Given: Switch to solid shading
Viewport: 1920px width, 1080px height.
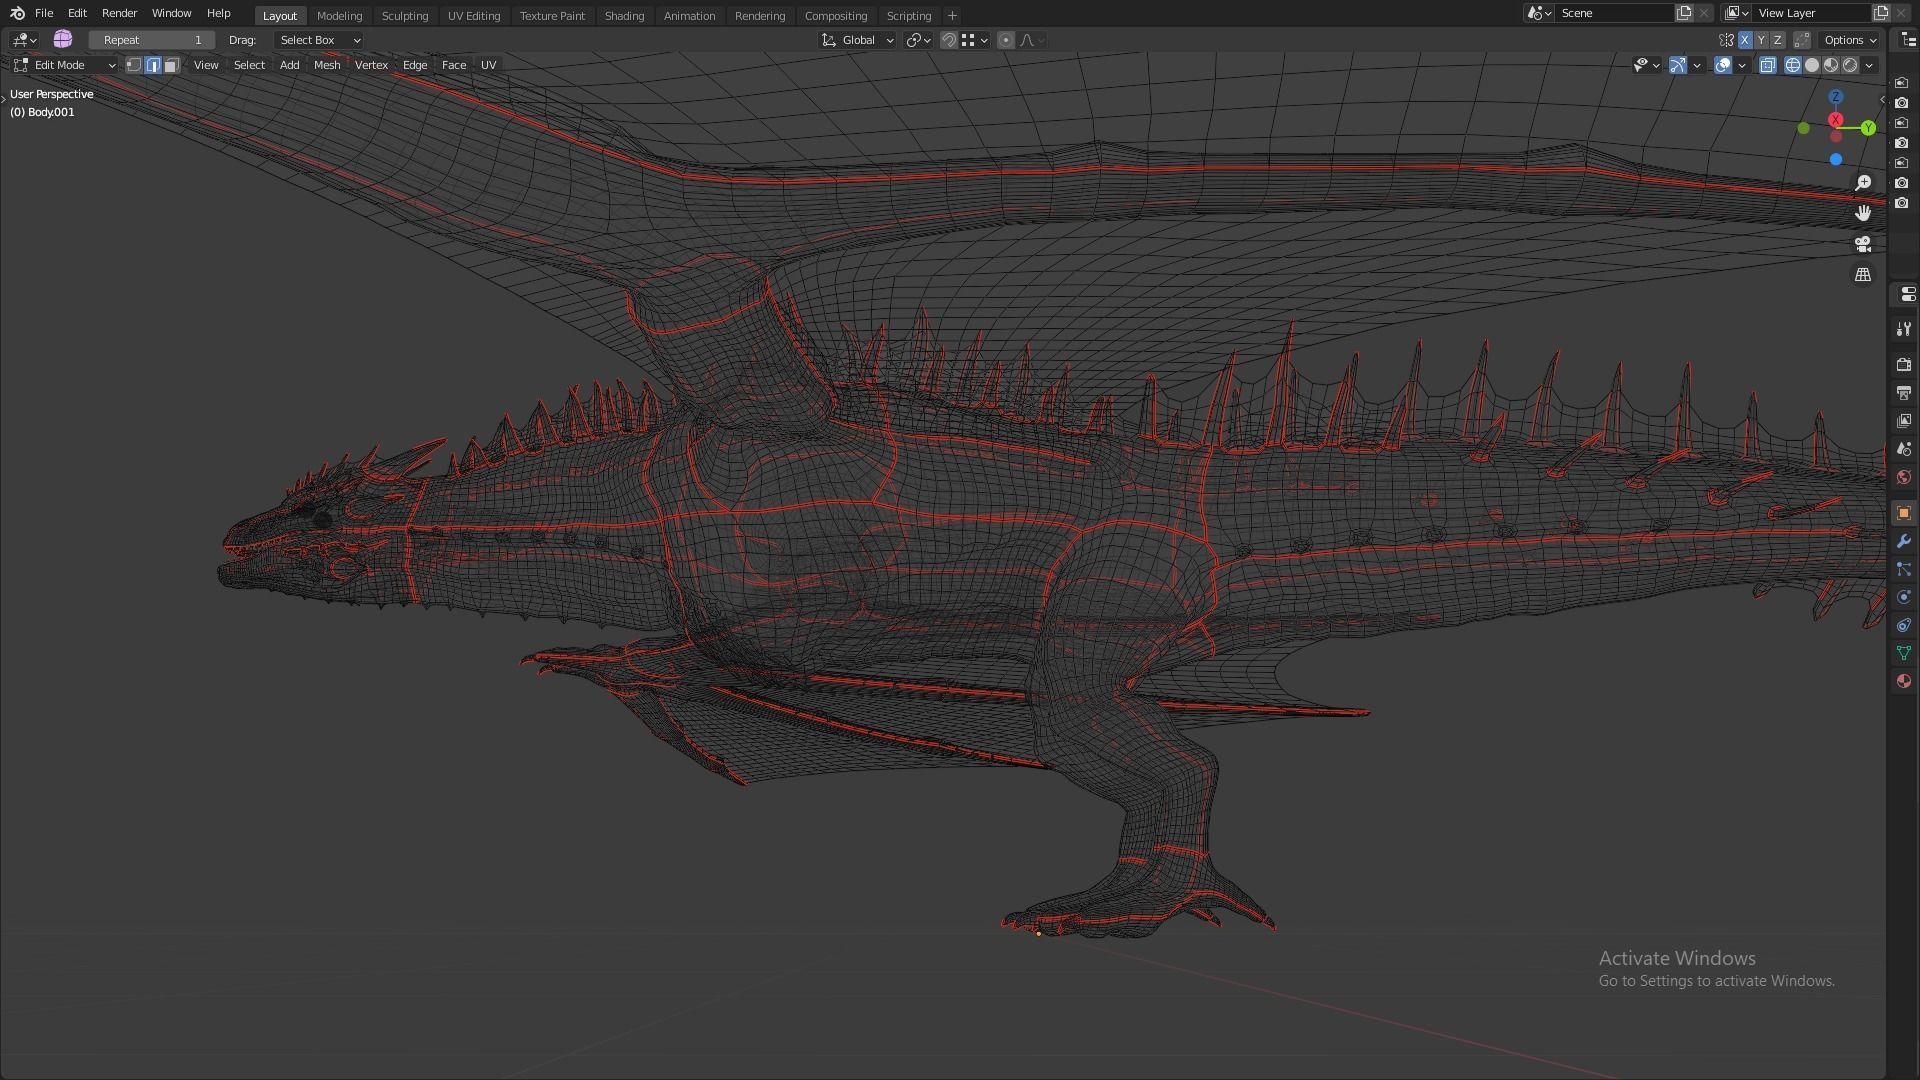Looking at the screenshot, I should click(x=1812, y=65).
